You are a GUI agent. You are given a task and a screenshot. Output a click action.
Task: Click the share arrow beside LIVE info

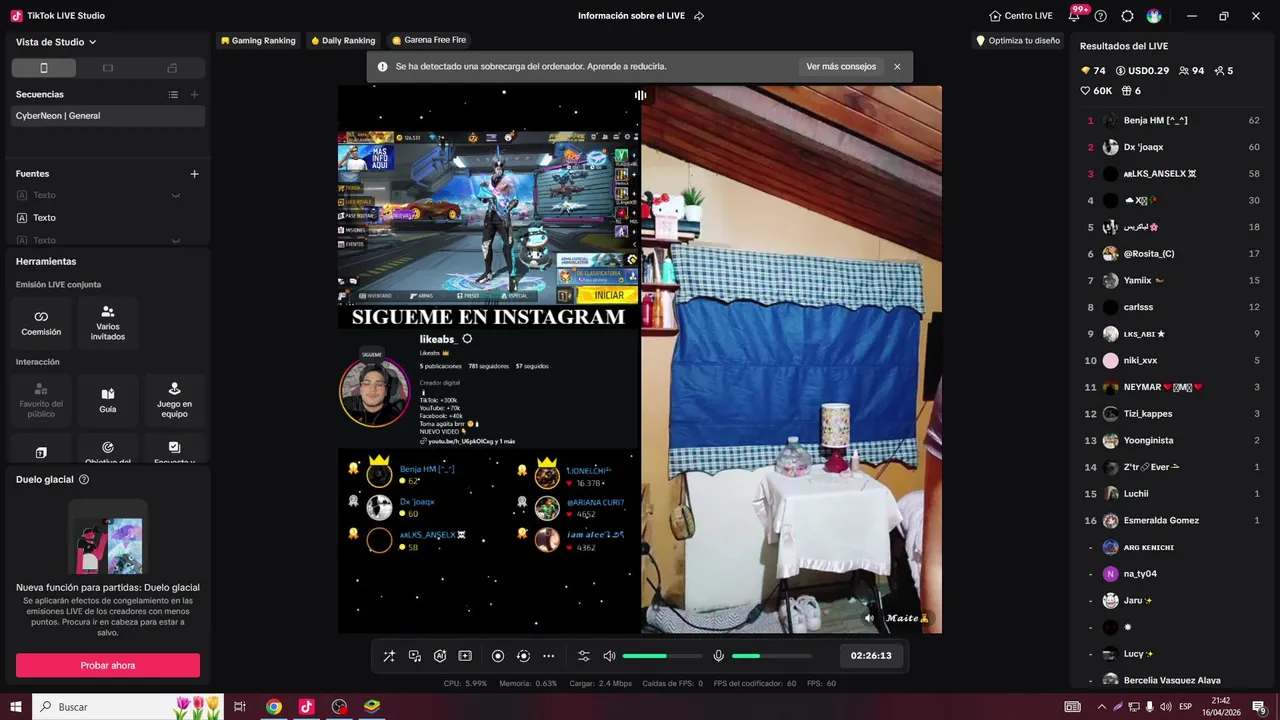click(699, 16)
